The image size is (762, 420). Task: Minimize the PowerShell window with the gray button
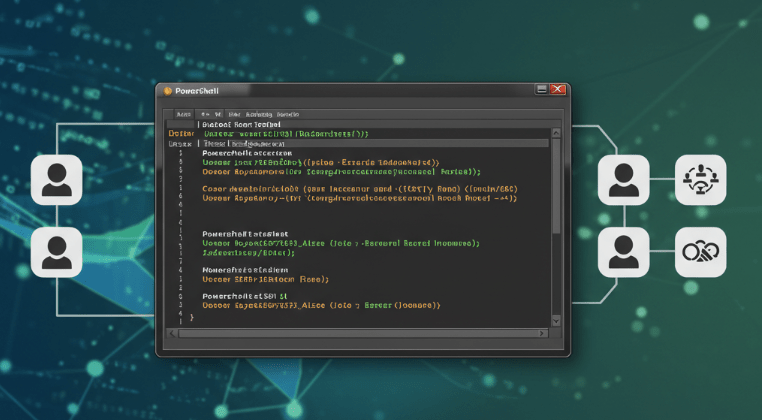tap(541, 89)
